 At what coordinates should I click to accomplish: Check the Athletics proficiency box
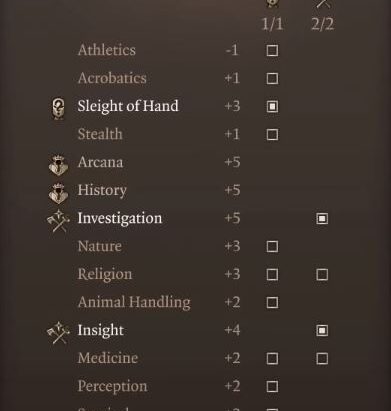(x=272, y=51)
